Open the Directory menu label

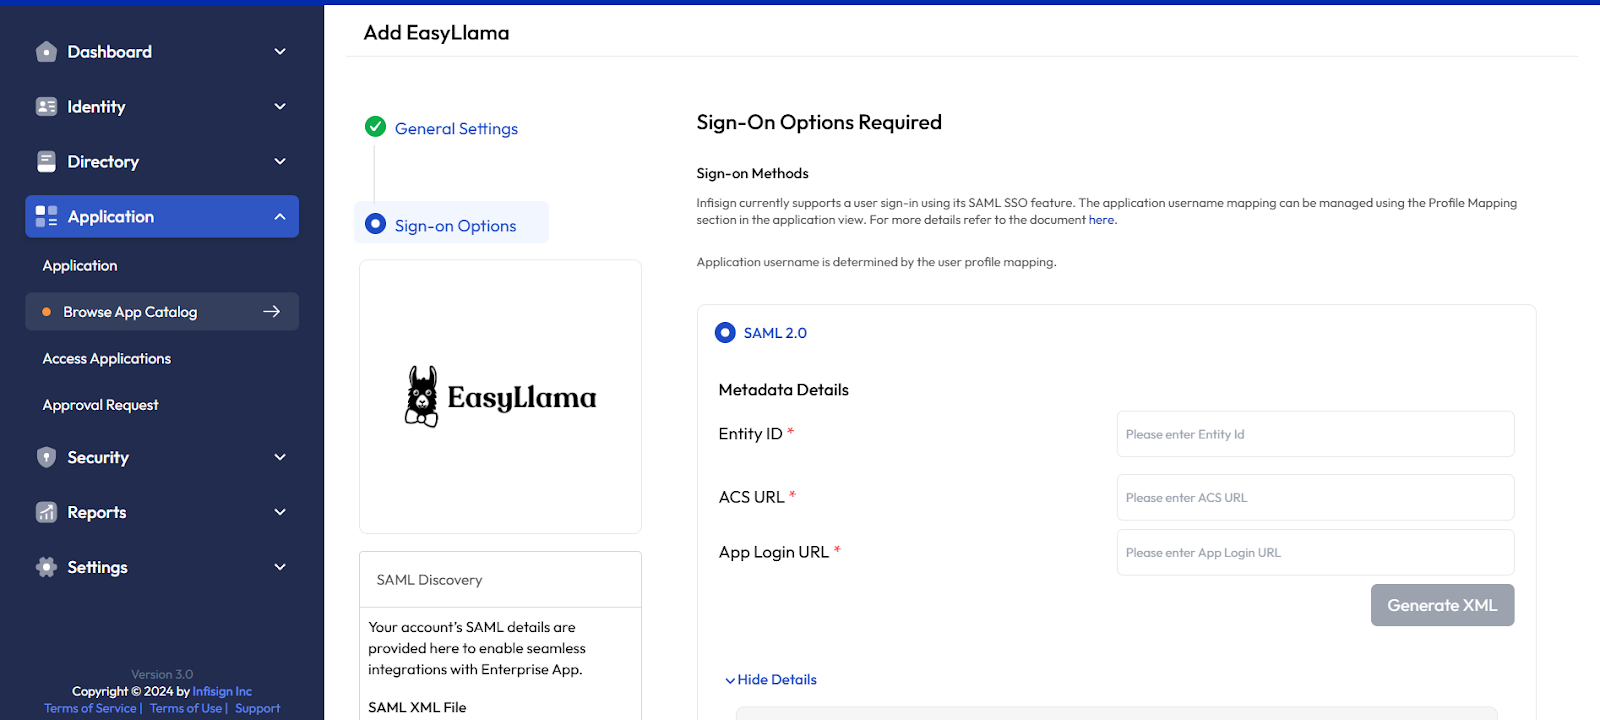pyautogui.click(x=103, y=162)
